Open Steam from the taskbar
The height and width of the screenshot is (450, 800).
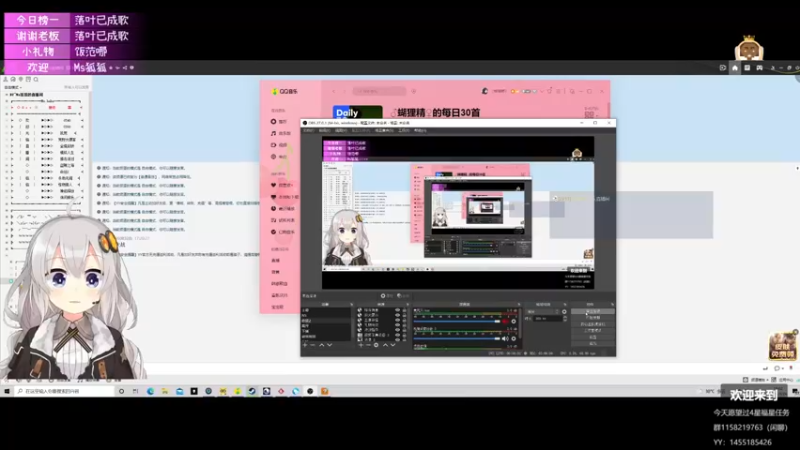tap(252, 391)
